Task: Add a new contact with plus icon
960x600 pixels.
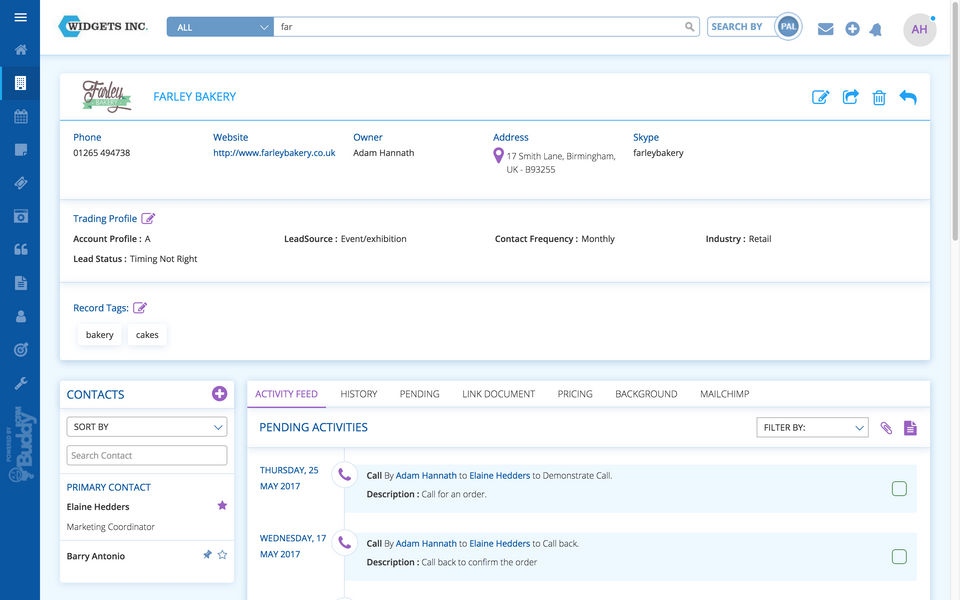Action: point(219,394)
